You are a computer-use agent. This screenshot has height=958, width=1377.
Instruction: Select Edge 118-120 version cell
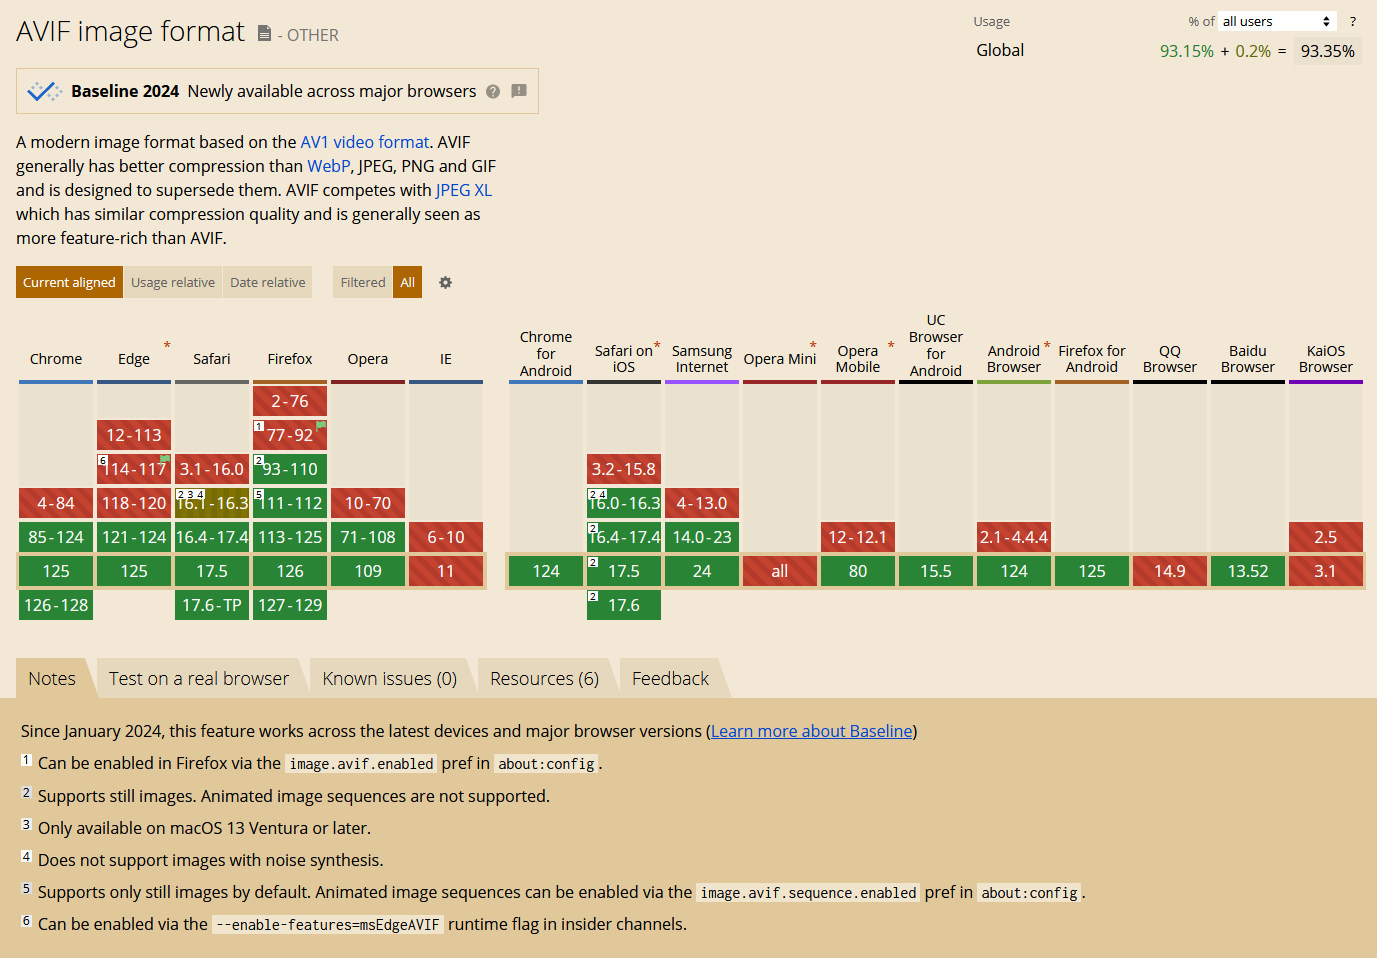point(134,503)
